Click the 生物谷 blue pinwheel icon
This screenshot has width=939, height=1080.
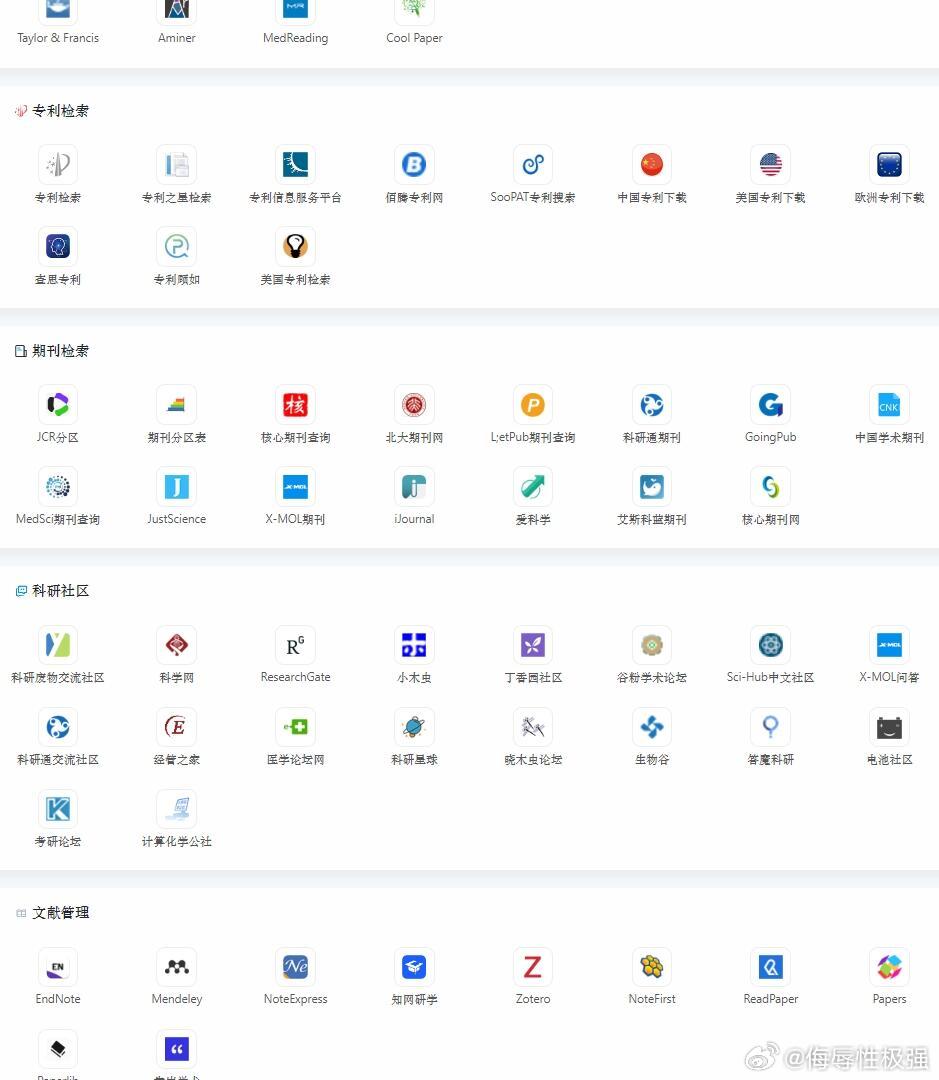point(652,727)
